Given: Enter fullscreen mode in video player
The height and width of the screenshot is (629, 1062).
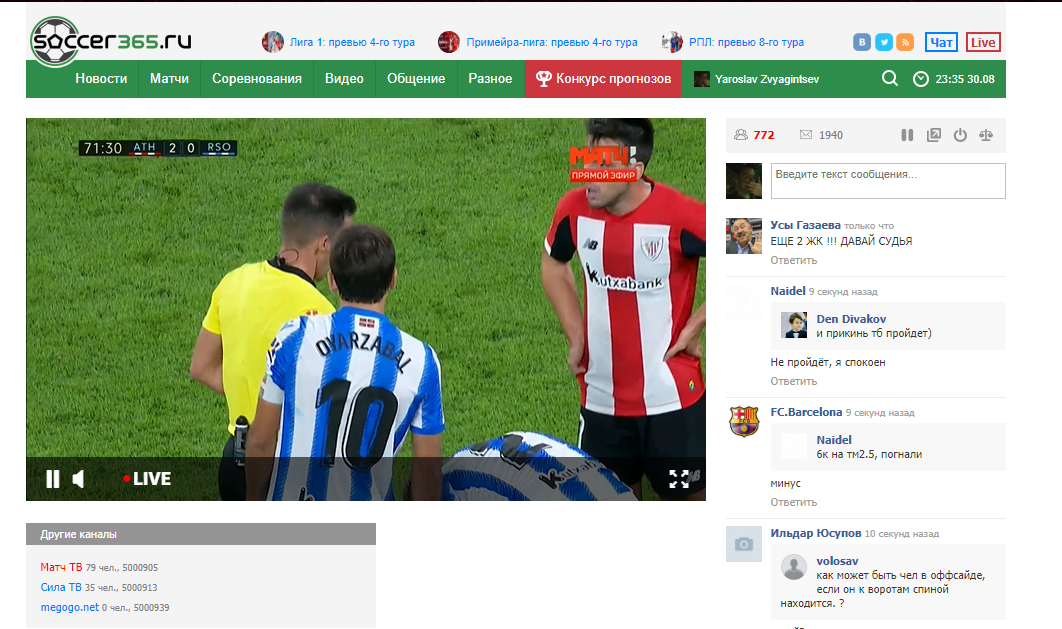Looking at the screenshot, I should click(x=679, y=479).
